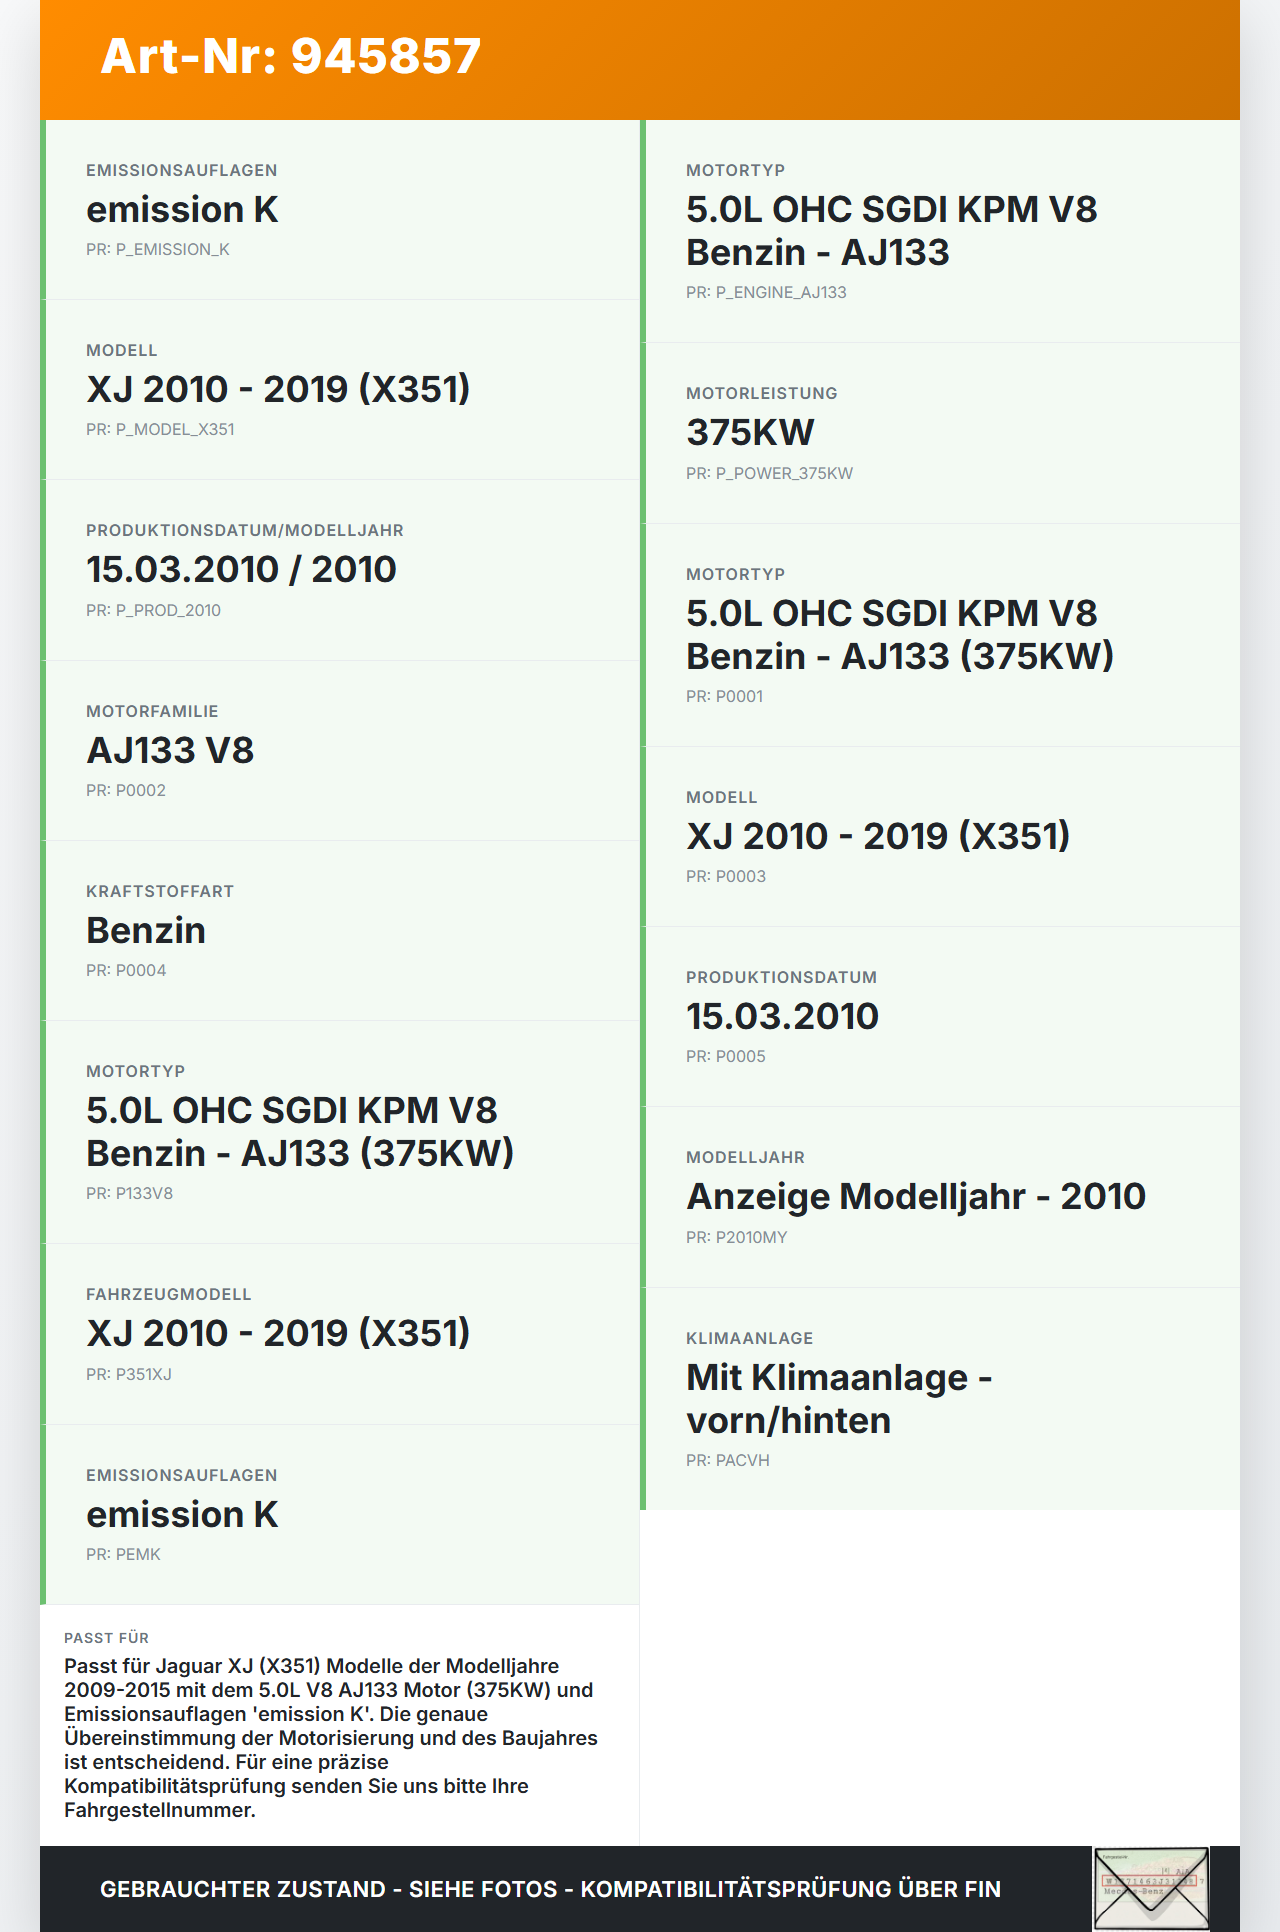Open the Fahrzeugmodell XJ 2010 - 2019 card

click(x=340, y=1334)
